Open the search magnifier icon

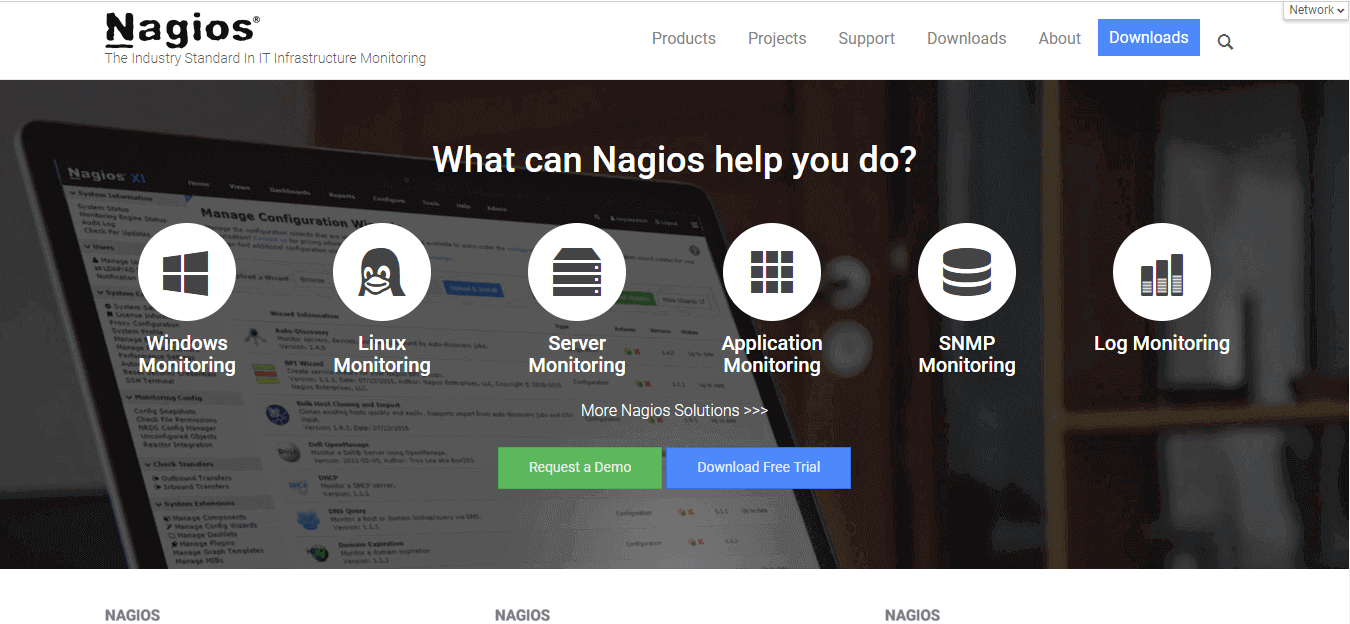coord(1225,42)
